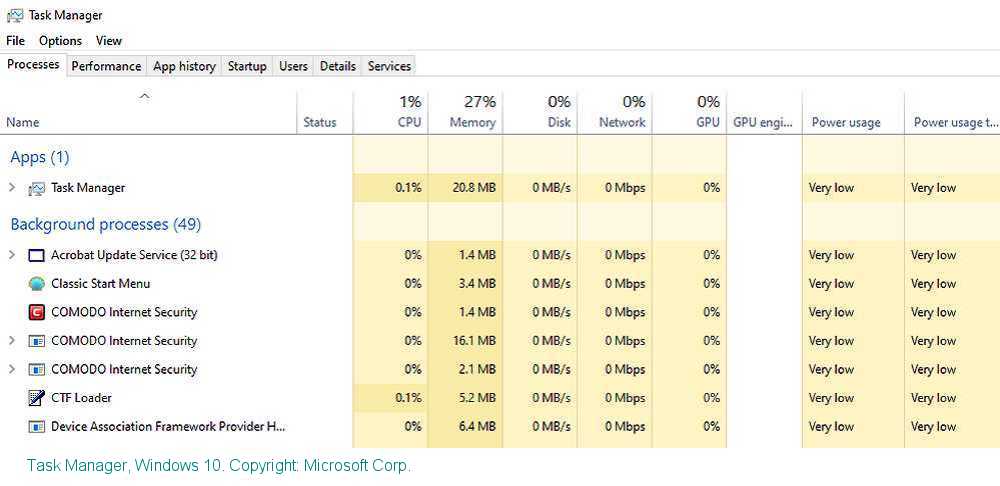Select the Apps (1) group heading

point(40,158)
